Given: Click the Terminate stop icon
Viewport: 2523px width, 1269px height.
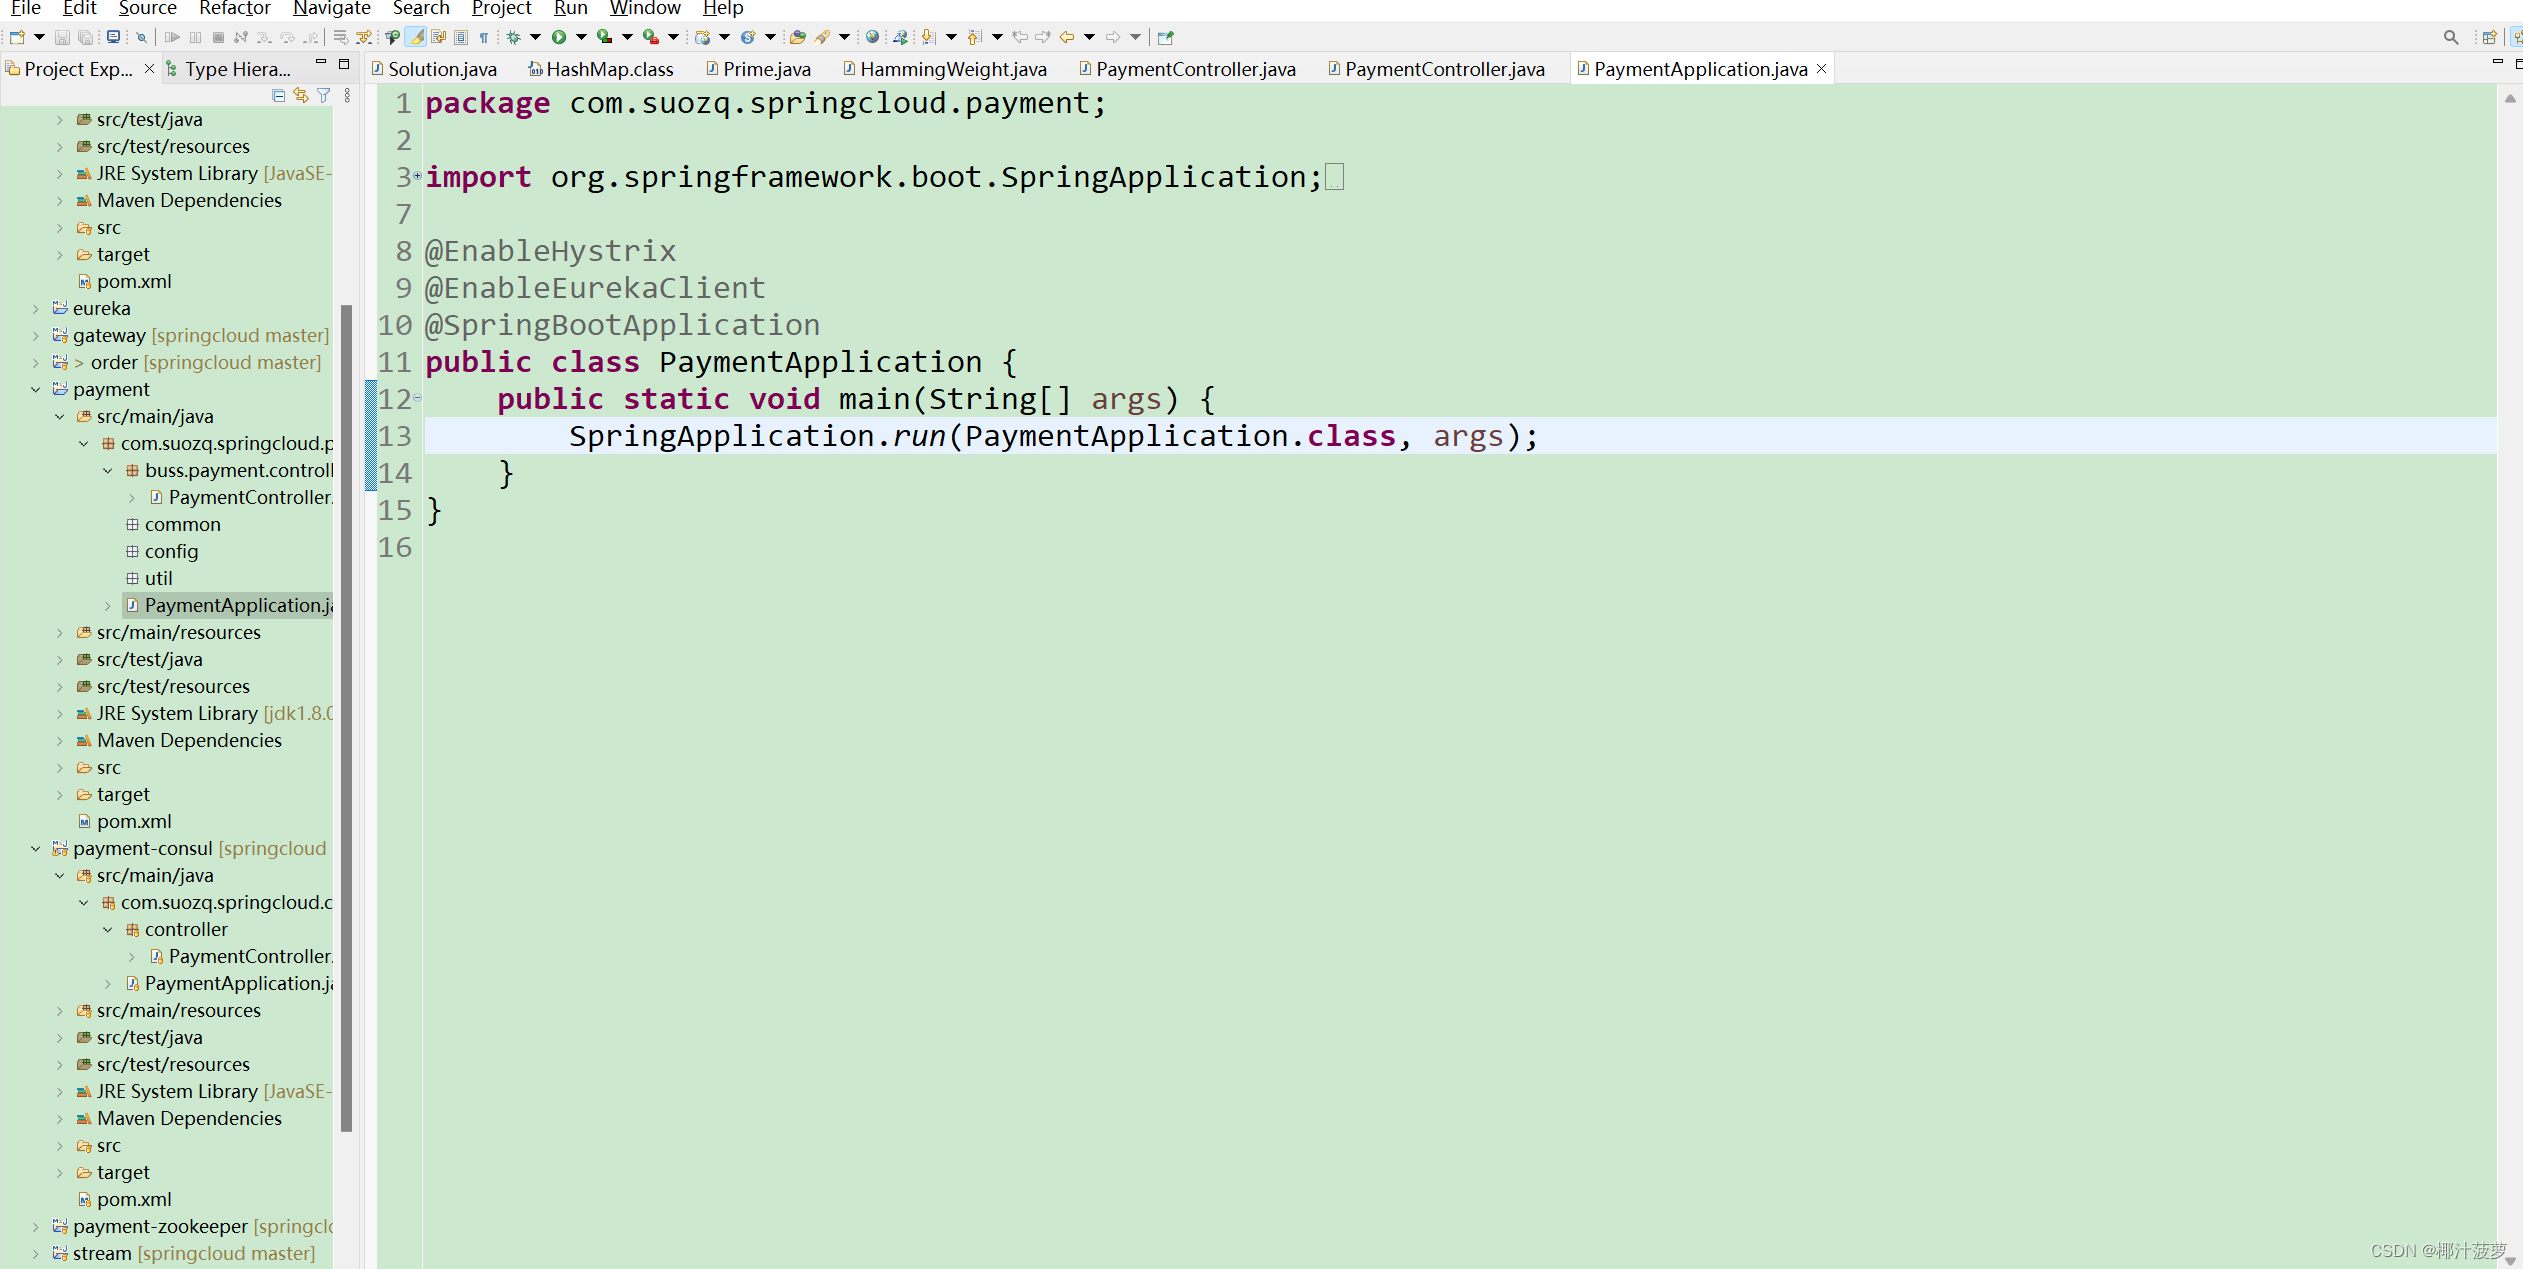Looking at the screenshot, I should click(218, 37).
